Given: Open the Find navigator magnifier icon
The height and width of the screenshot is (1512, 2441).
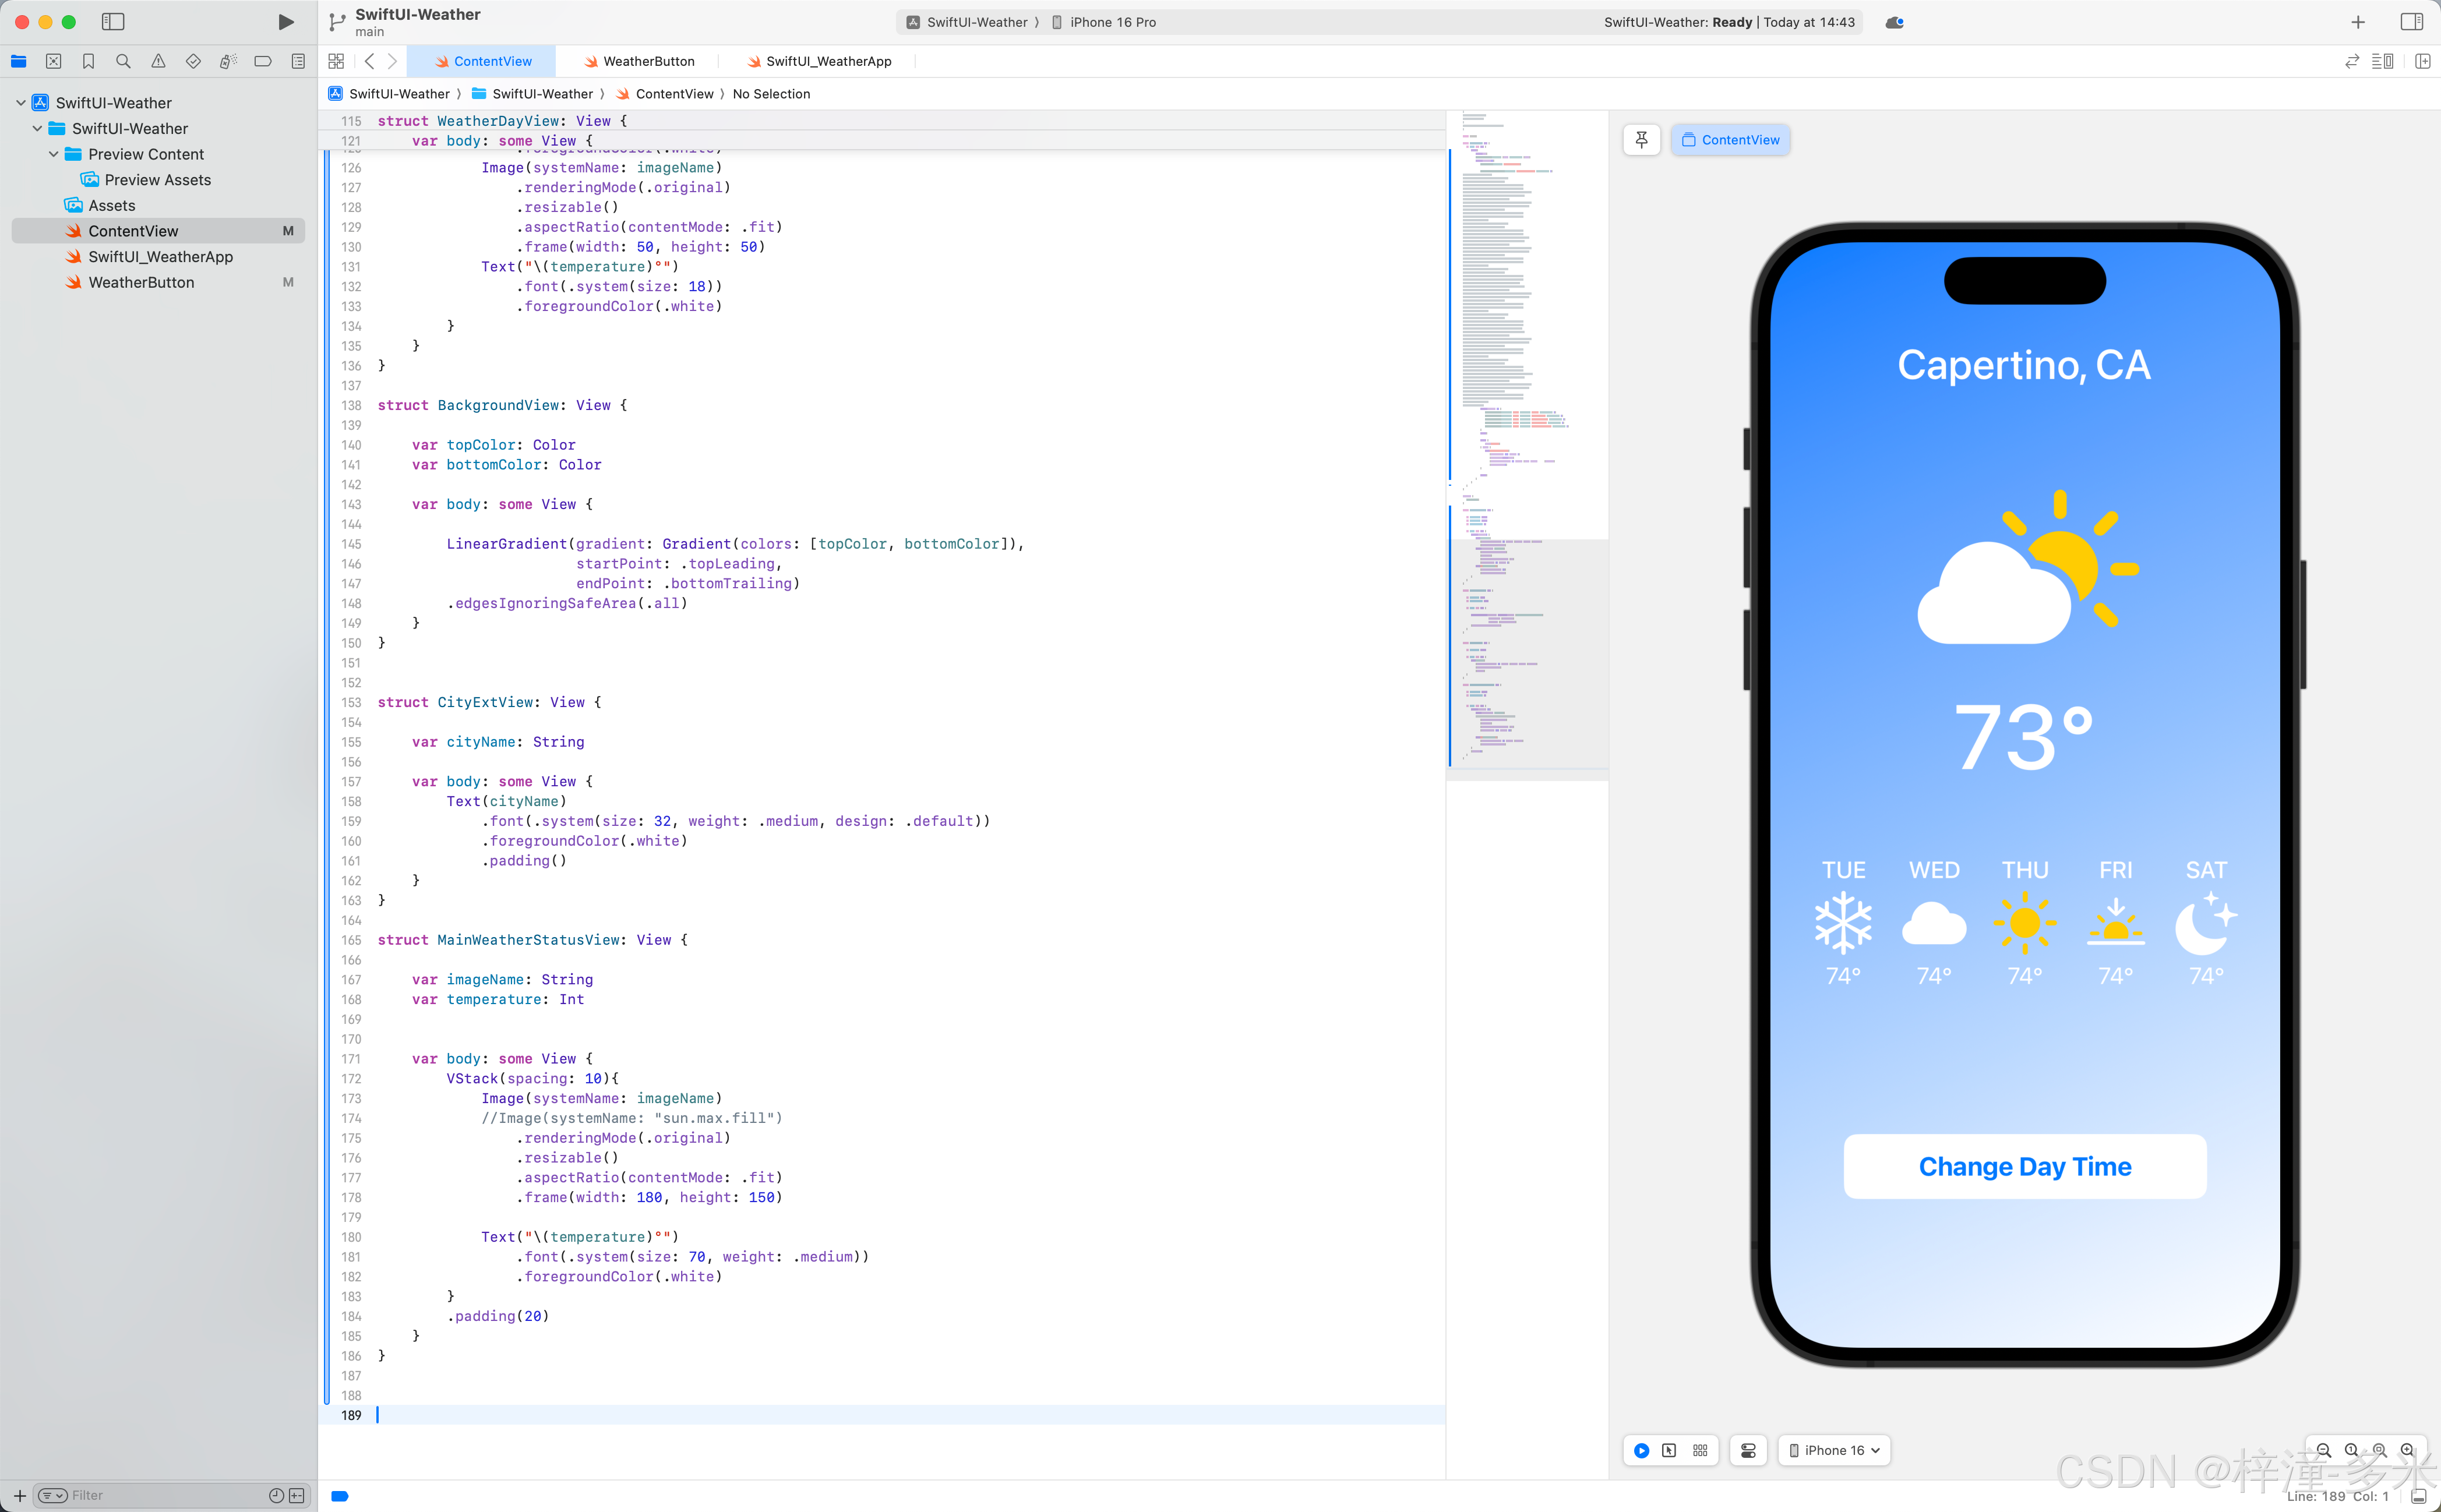Looking at the screenshot, I should [123, 61].
